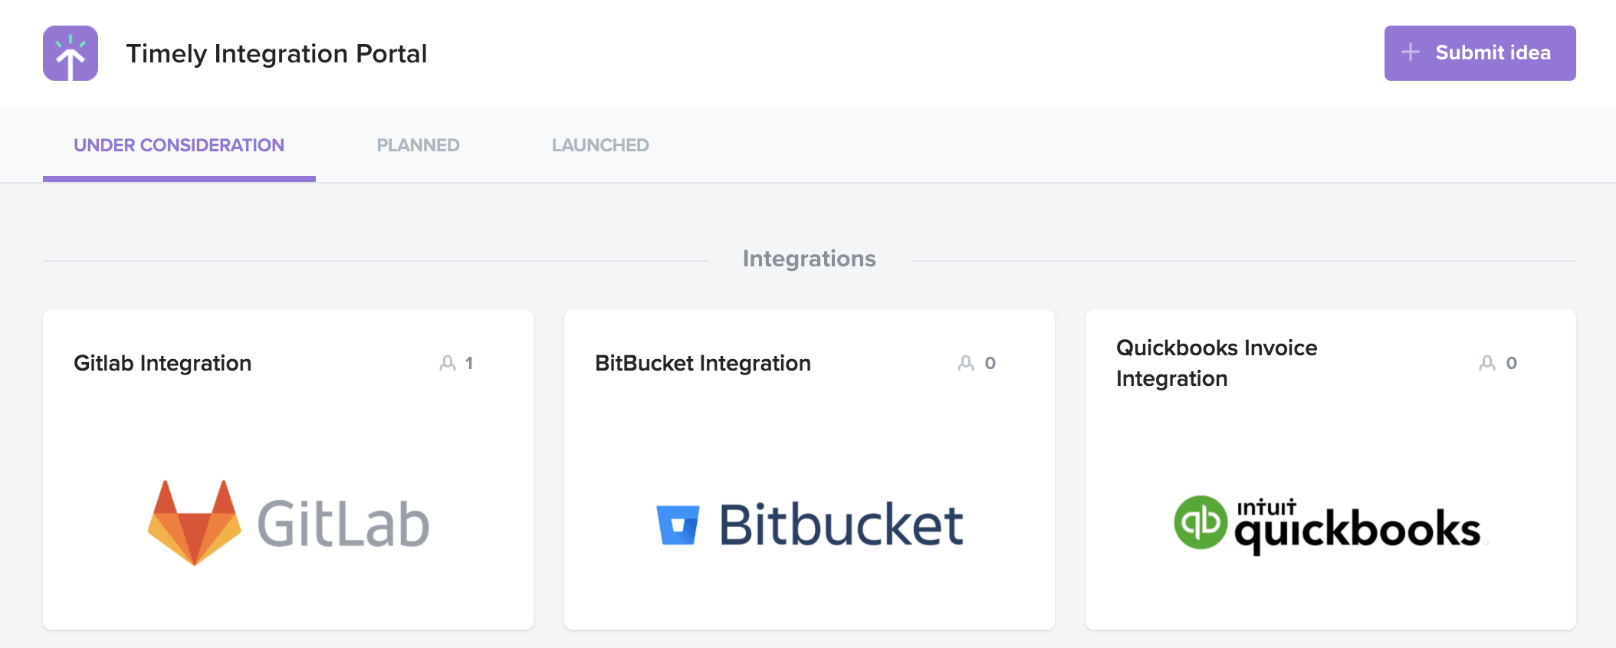Click the Timely arrow logo icon
Viewport: 1616px width, 648px height.
[x=70, y=53]
